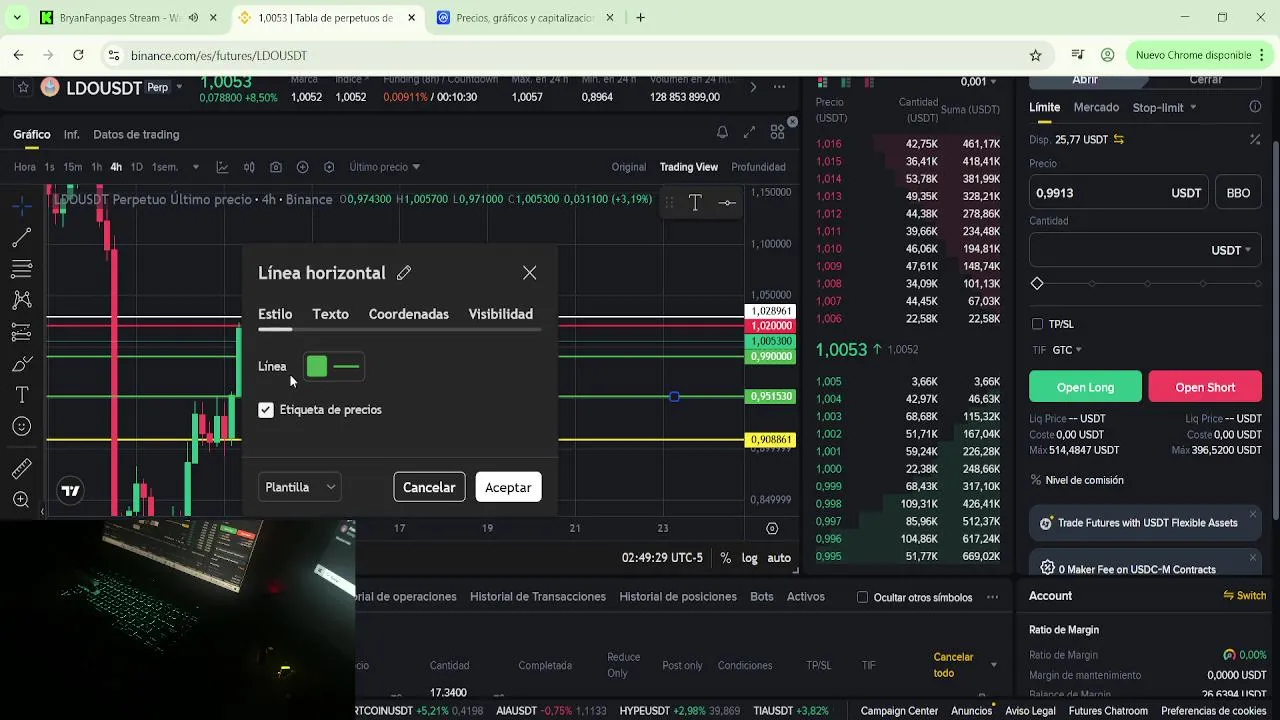
Task: Open Stop-limit order type dropdown
Action: point(1165,107)
